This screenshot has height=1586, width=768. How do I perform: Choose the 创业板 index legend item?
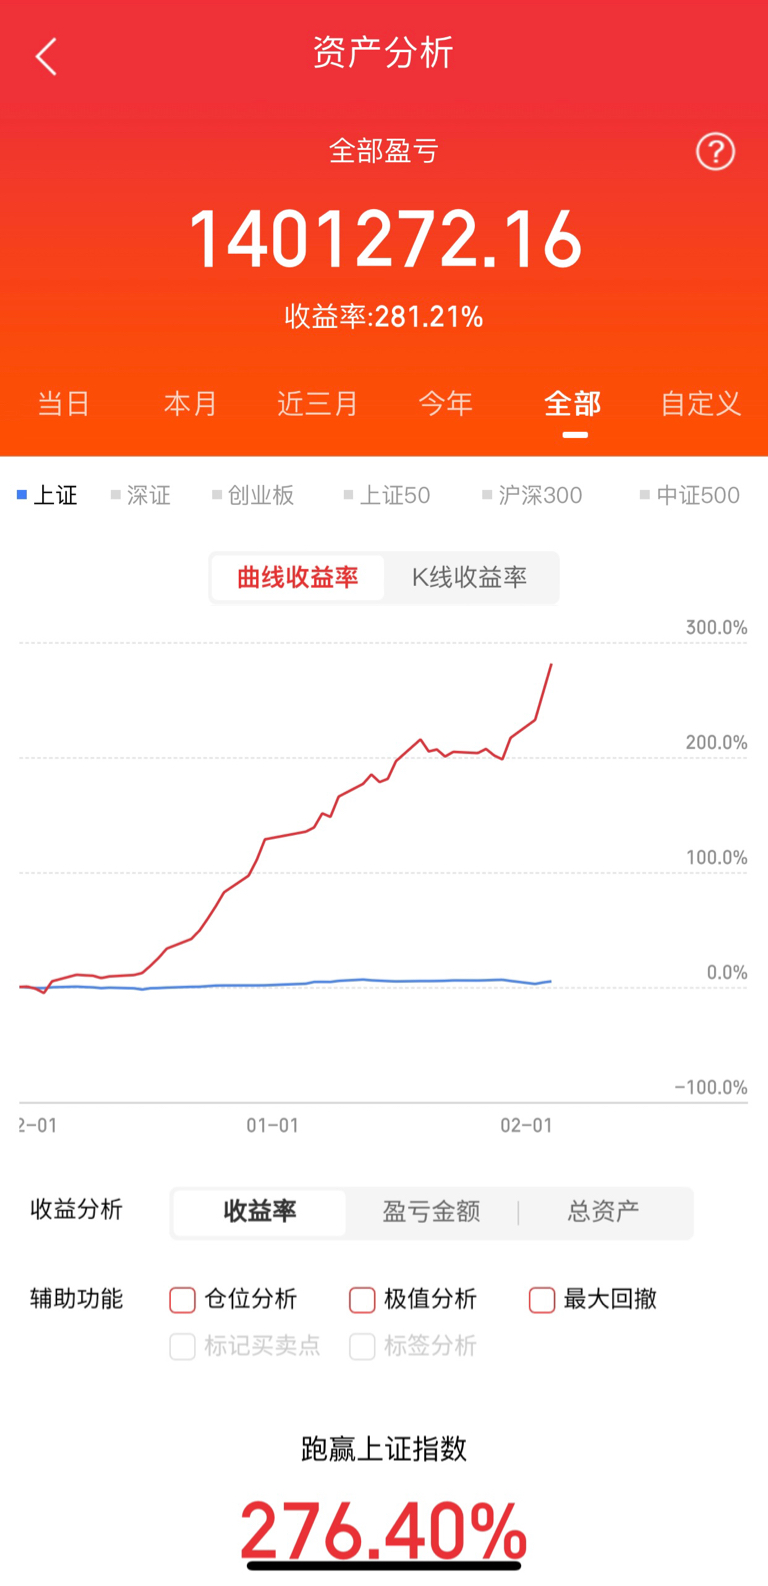tap(253, 495)
